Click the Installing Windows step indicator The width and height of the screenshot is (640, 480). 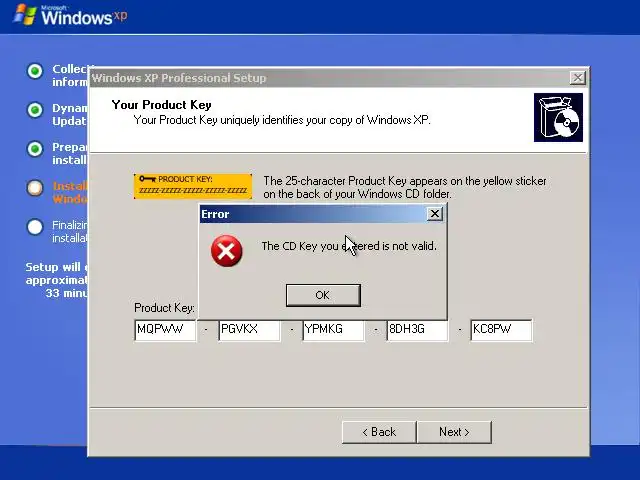(x=35, y=188)
